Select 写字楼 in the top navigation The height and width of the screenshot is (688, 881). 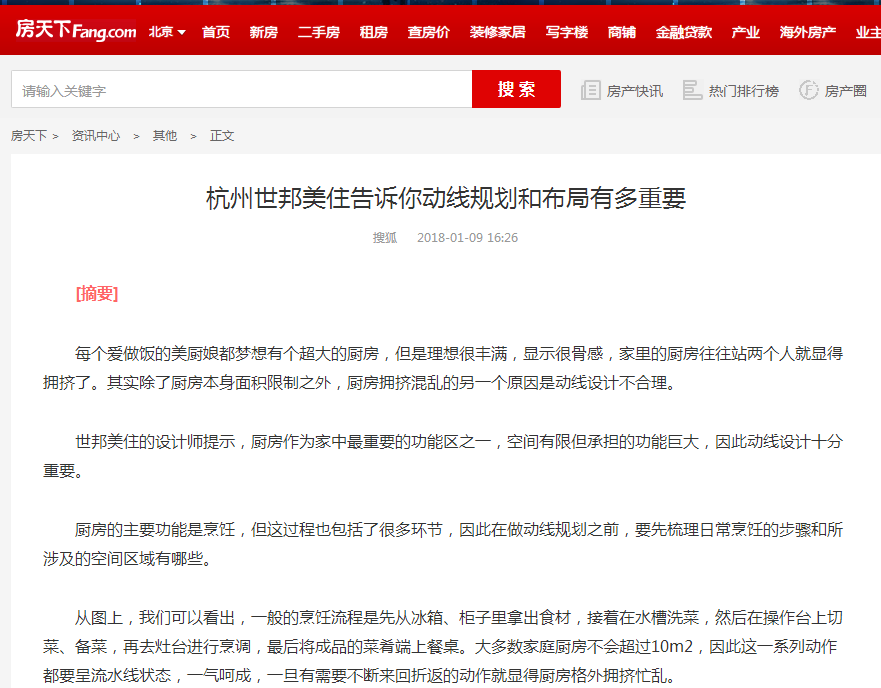[x=567, y=32]
